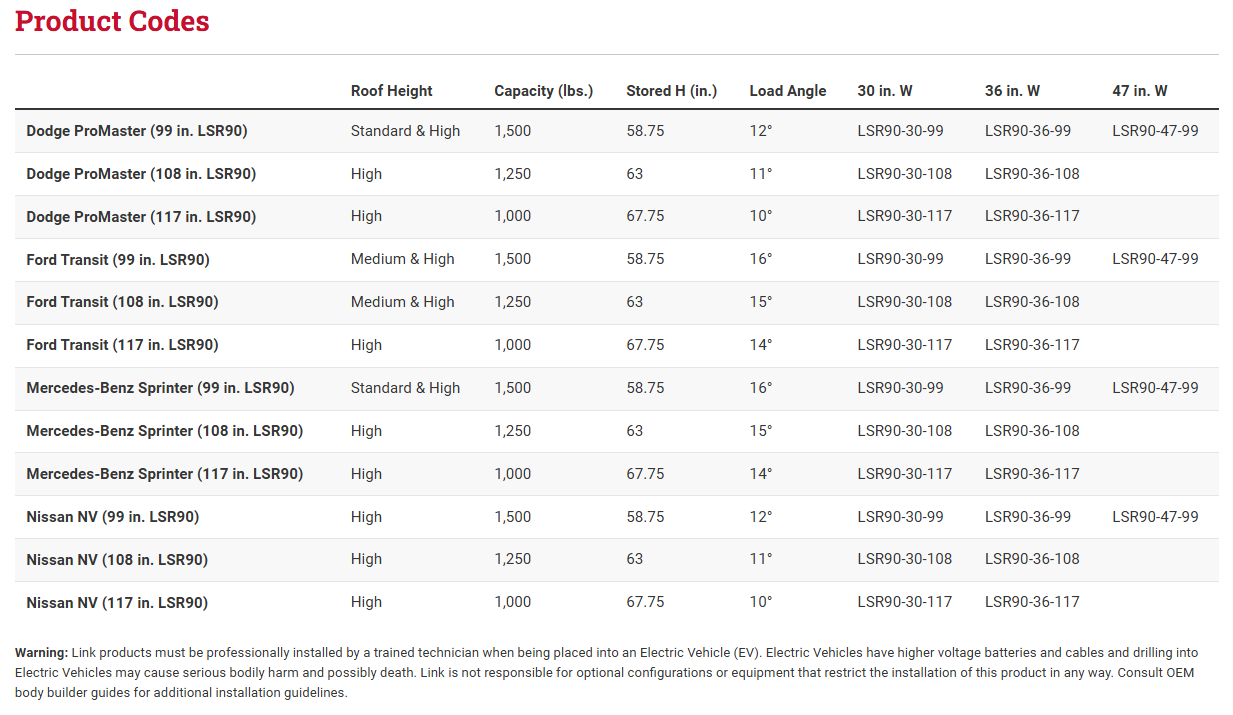Viewport: 1233px width, 715px height.
Task: Click LSR90-36-108 in Mercedes-Benz Sprinter 108 row
Action: pos(1032,431)
